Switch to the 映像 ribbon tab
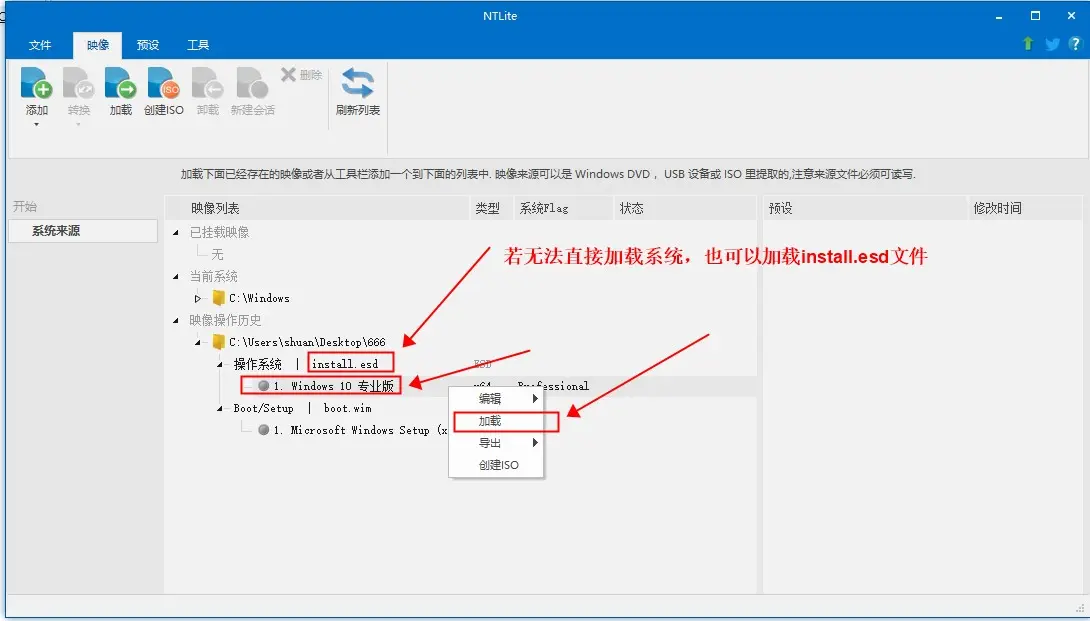Image resolution: width=1090 pixels, height=621 pixels. pos(97,45)
